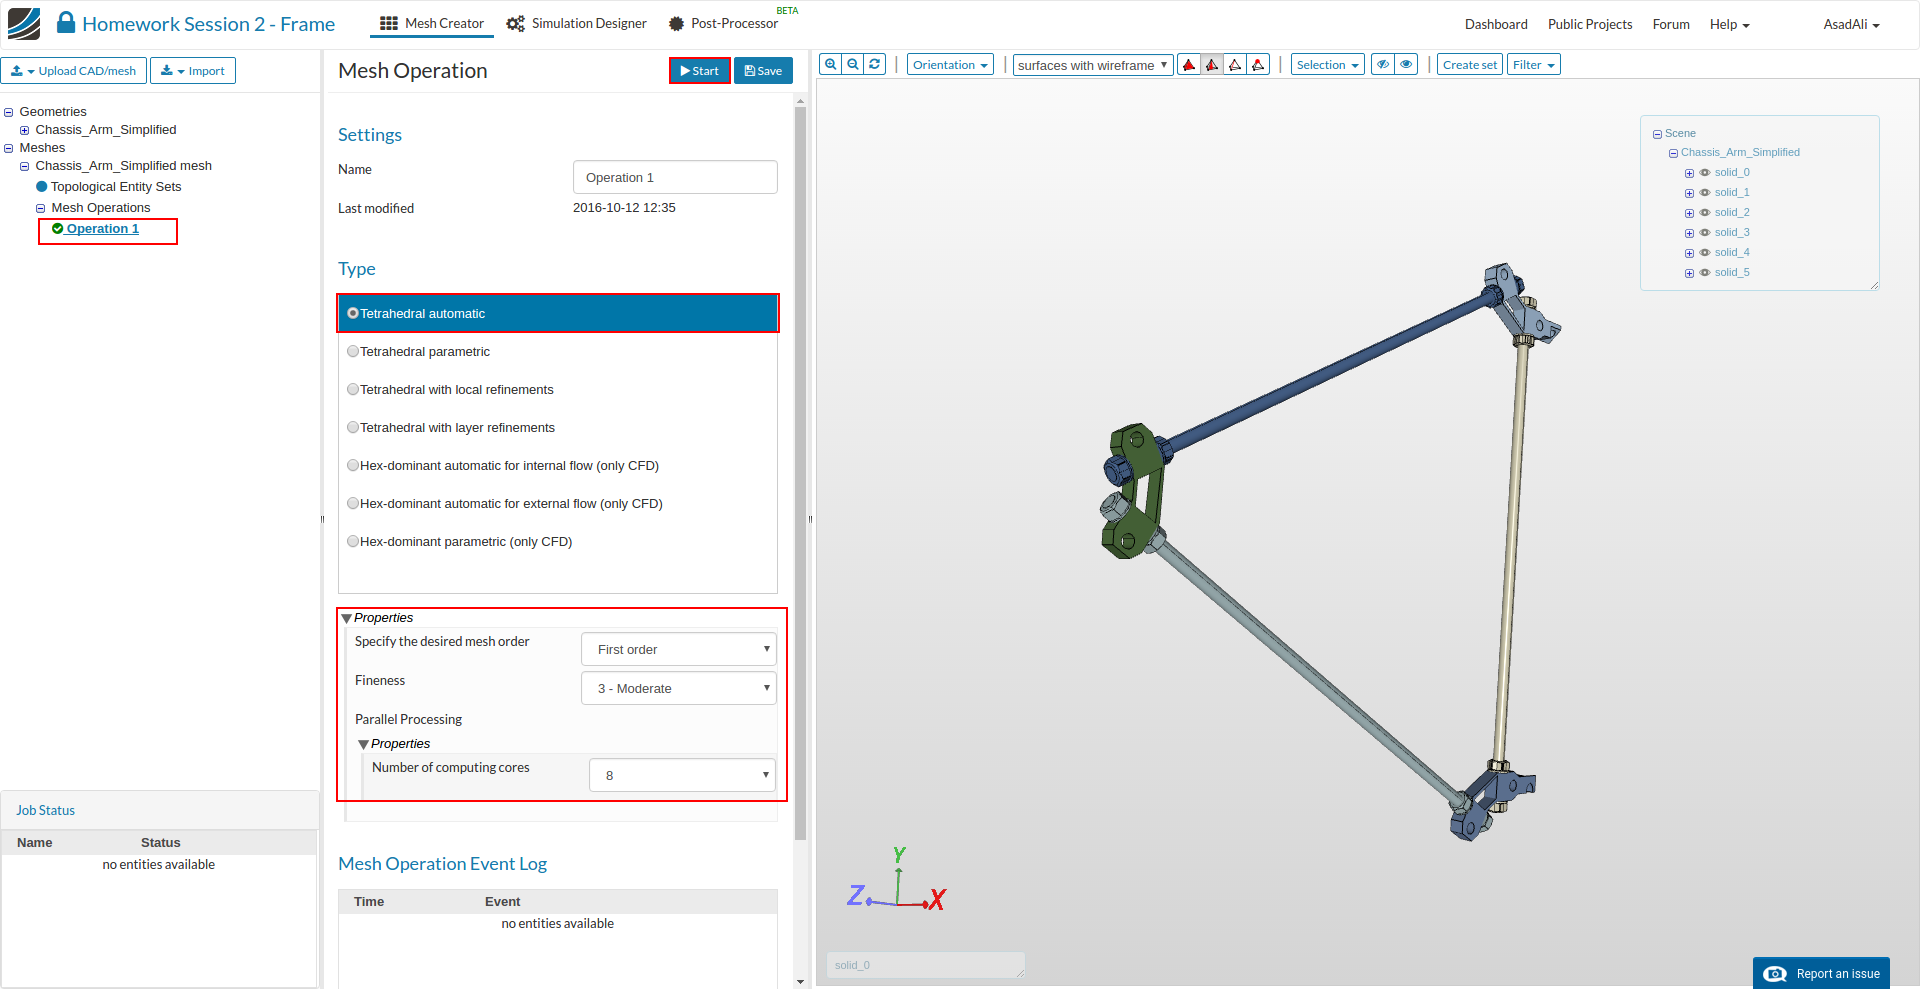
Task: Click the hide selection crossed-eye icon
Action: 1383,65
